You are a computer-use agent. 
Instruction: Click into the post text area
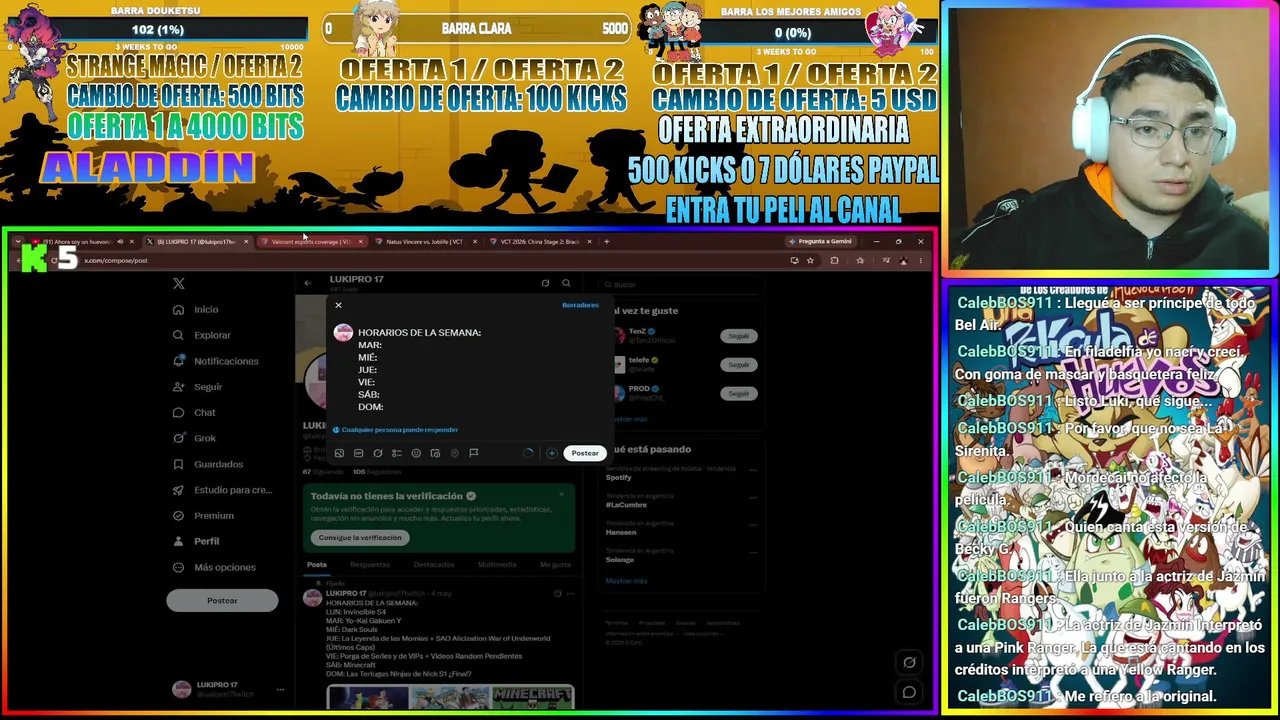pos(478,370)
